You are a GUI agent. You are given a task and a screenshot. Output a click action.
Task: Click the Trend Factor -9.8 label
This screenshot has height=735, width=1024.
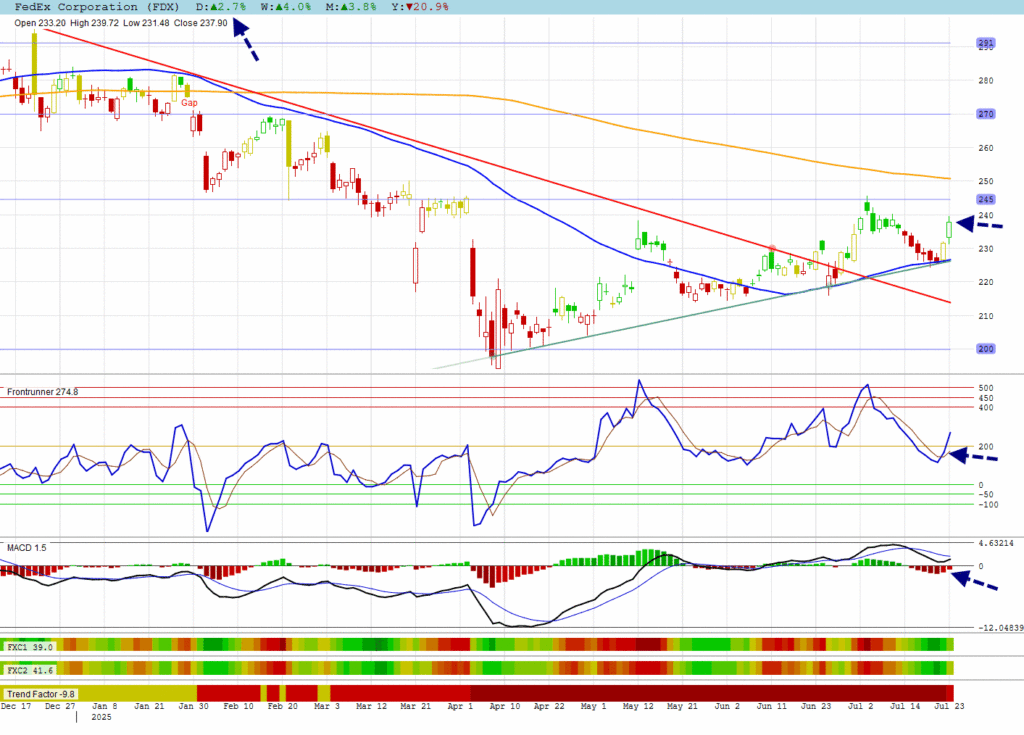[x=41, y=694]
